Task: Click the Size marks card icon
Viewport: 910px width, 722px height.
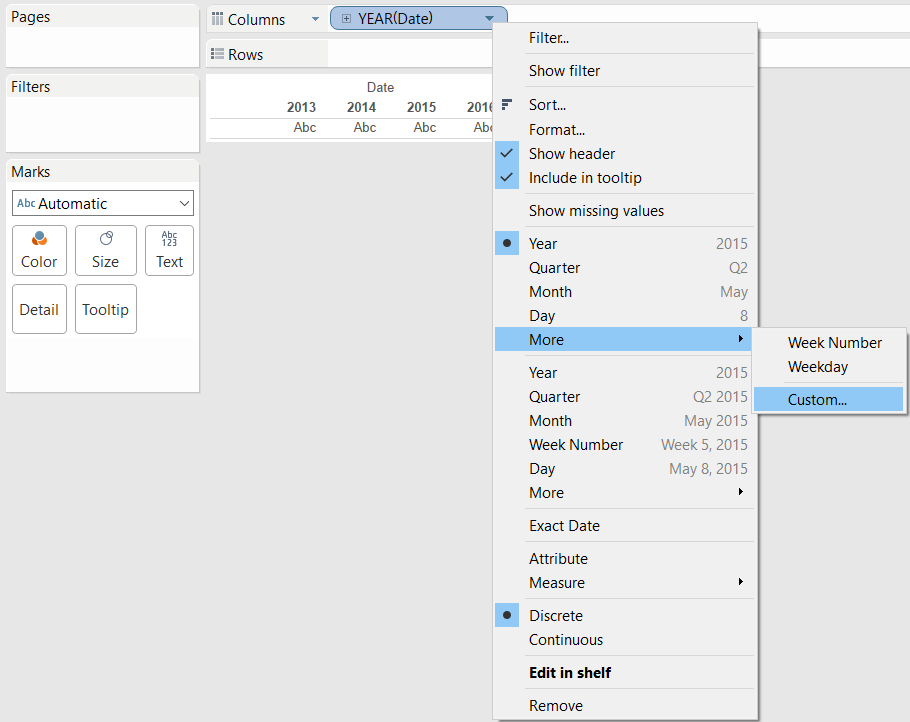Action: click(105, 239)
